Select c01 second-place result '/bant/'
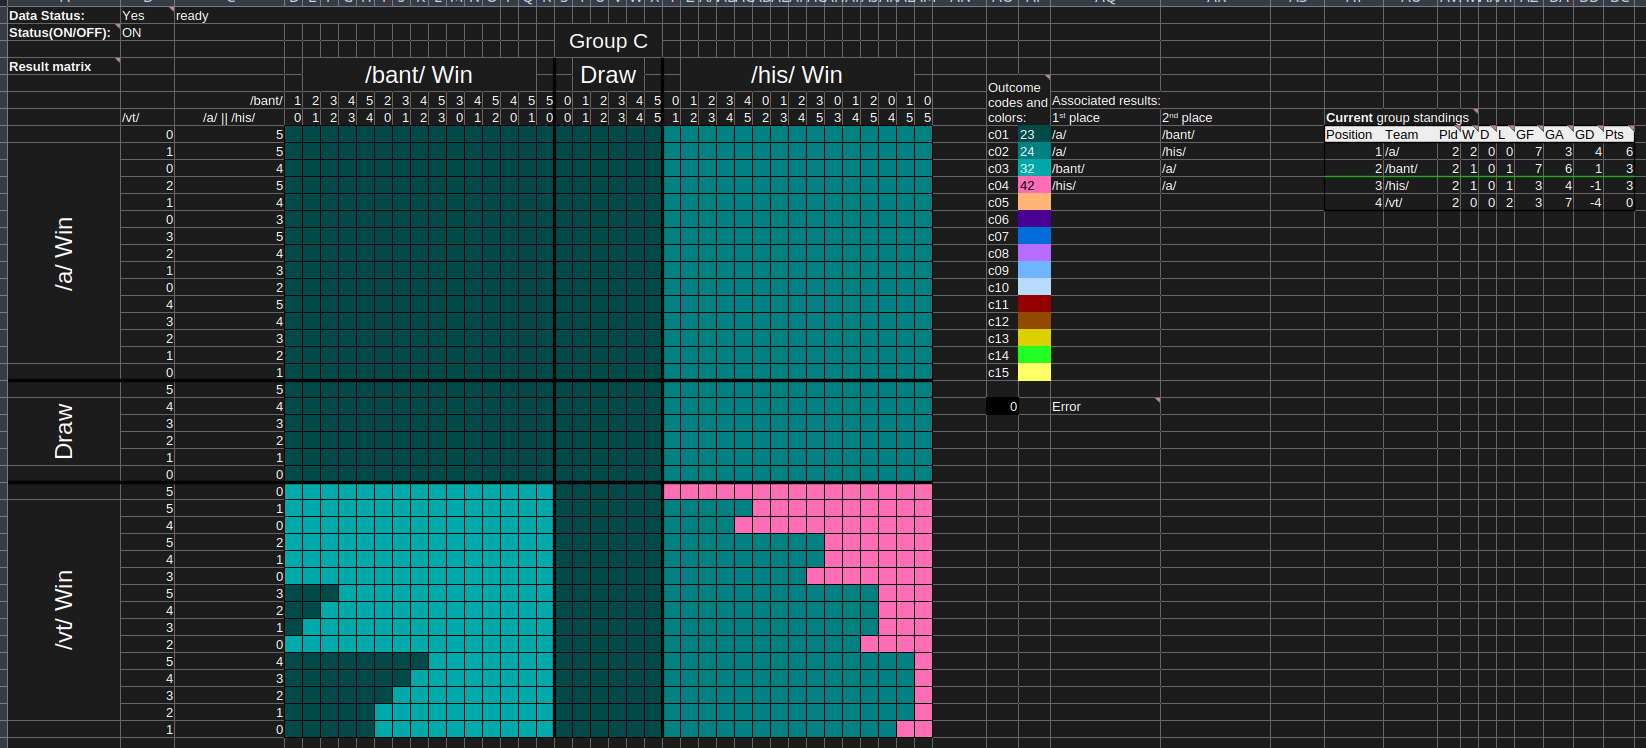1646x748 pixels. tap(1215, 135)
